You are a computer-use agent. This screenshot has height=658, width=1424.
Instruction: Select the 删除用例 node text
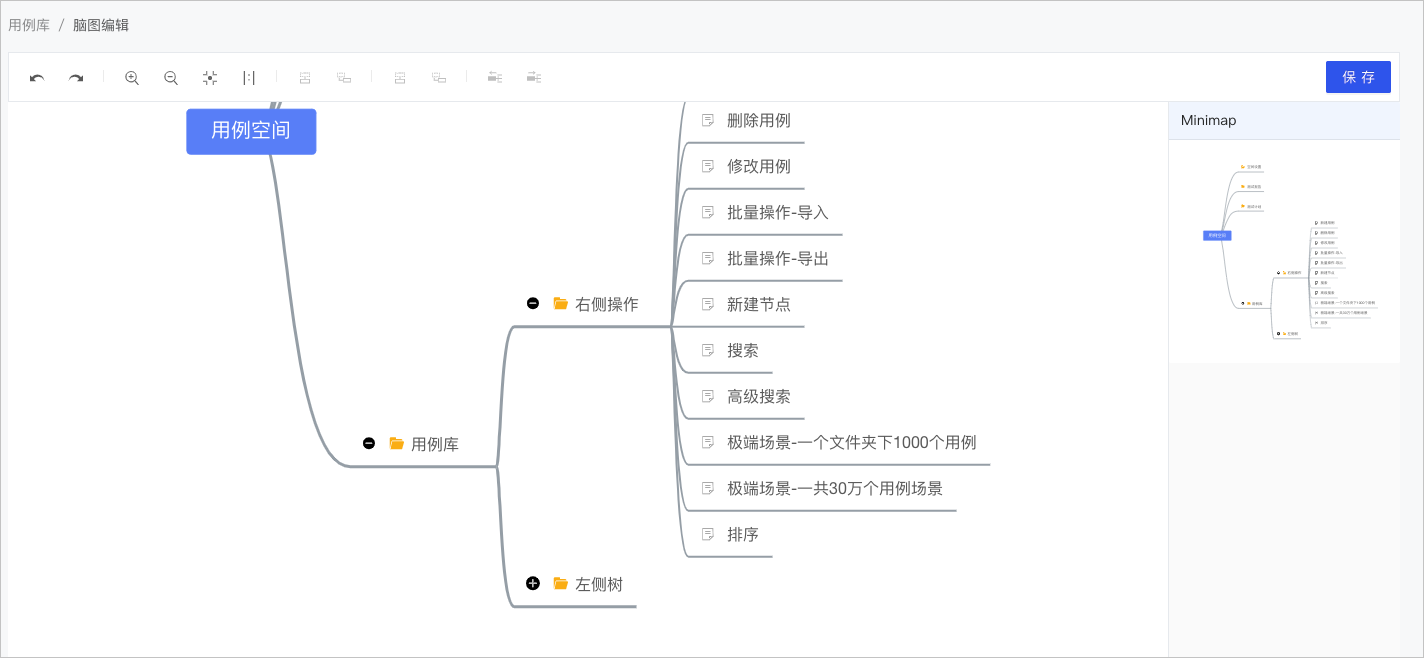click(x=759, y=120)
